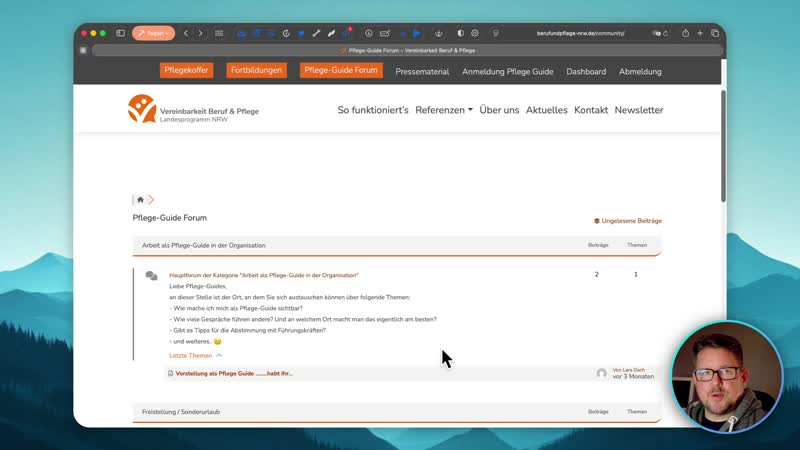800x450 pixels.
Task: Open the Über uns menu item
Action: [499, 110]
